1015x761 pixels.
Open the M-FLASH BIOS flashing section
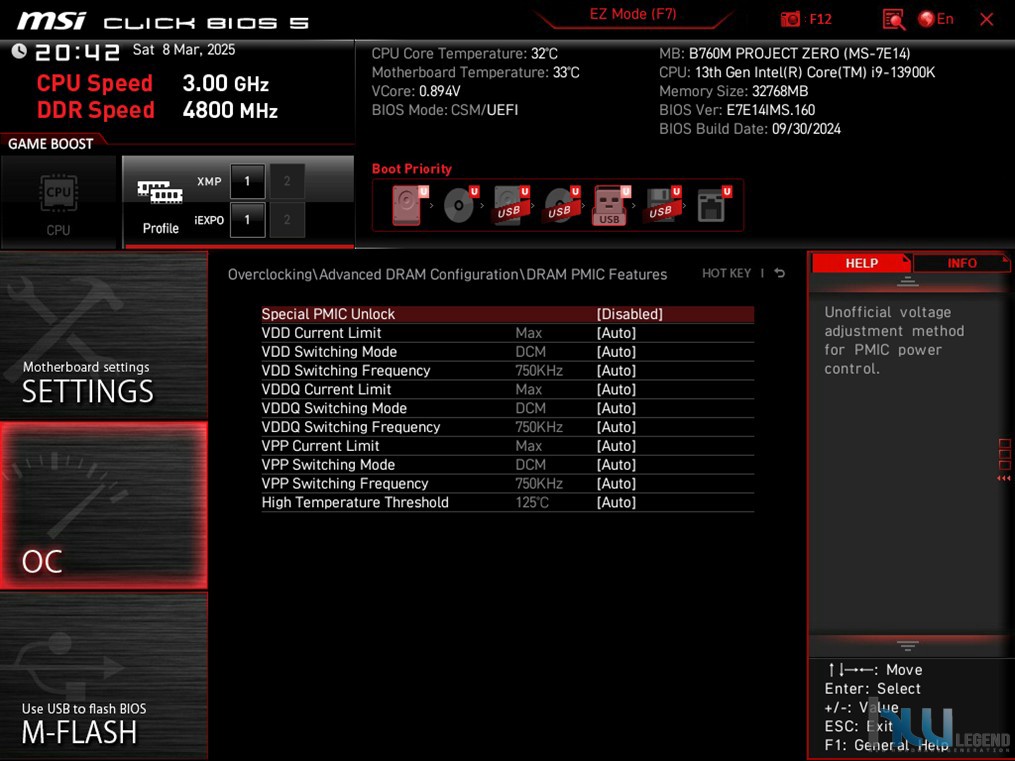pyautogui.click(x=104, y=677)
